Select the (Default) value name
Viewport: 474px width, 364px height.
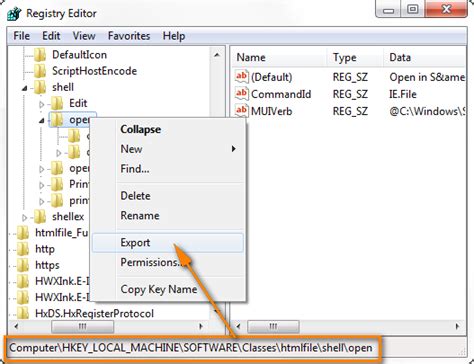click(x=271, y=77)
